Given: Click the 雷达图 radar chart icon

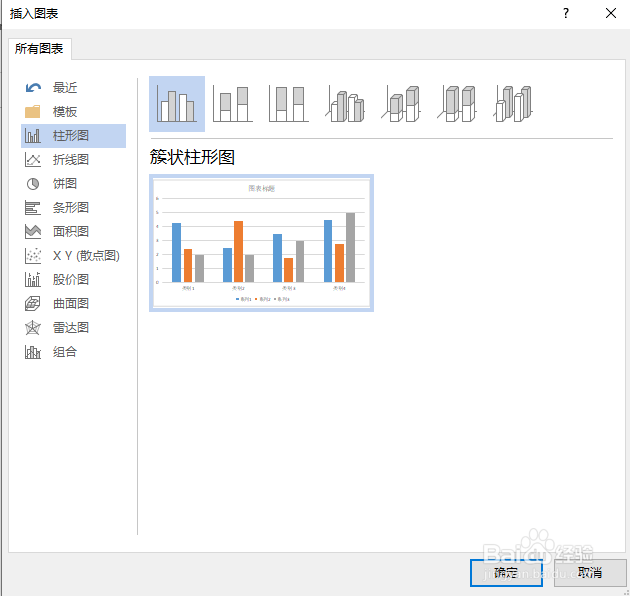Looking at the screenshot, I should 33,328.
